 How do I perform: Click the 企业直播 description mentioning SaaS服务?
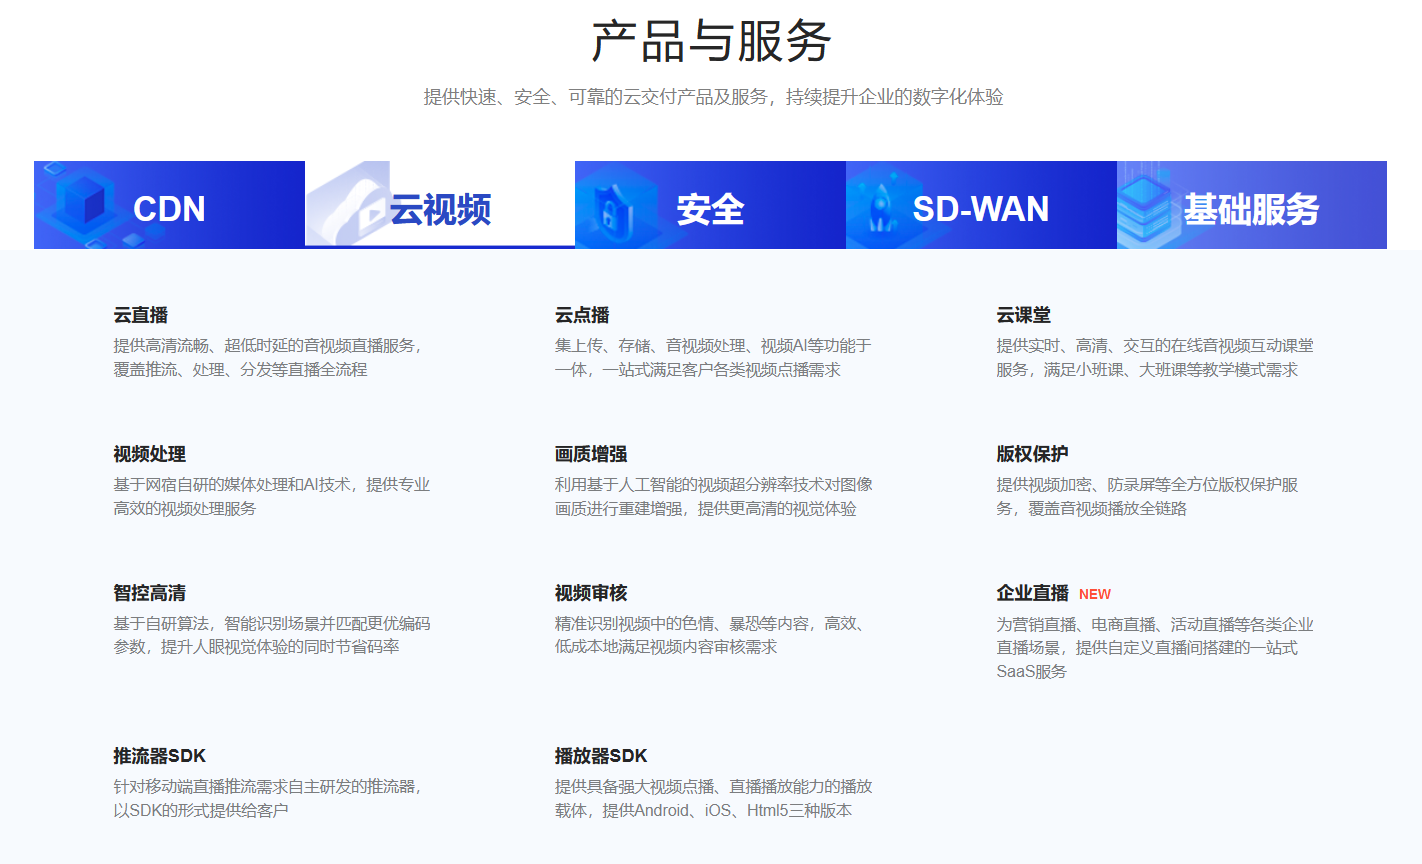pyautogui.click(x=1155, y=647)
